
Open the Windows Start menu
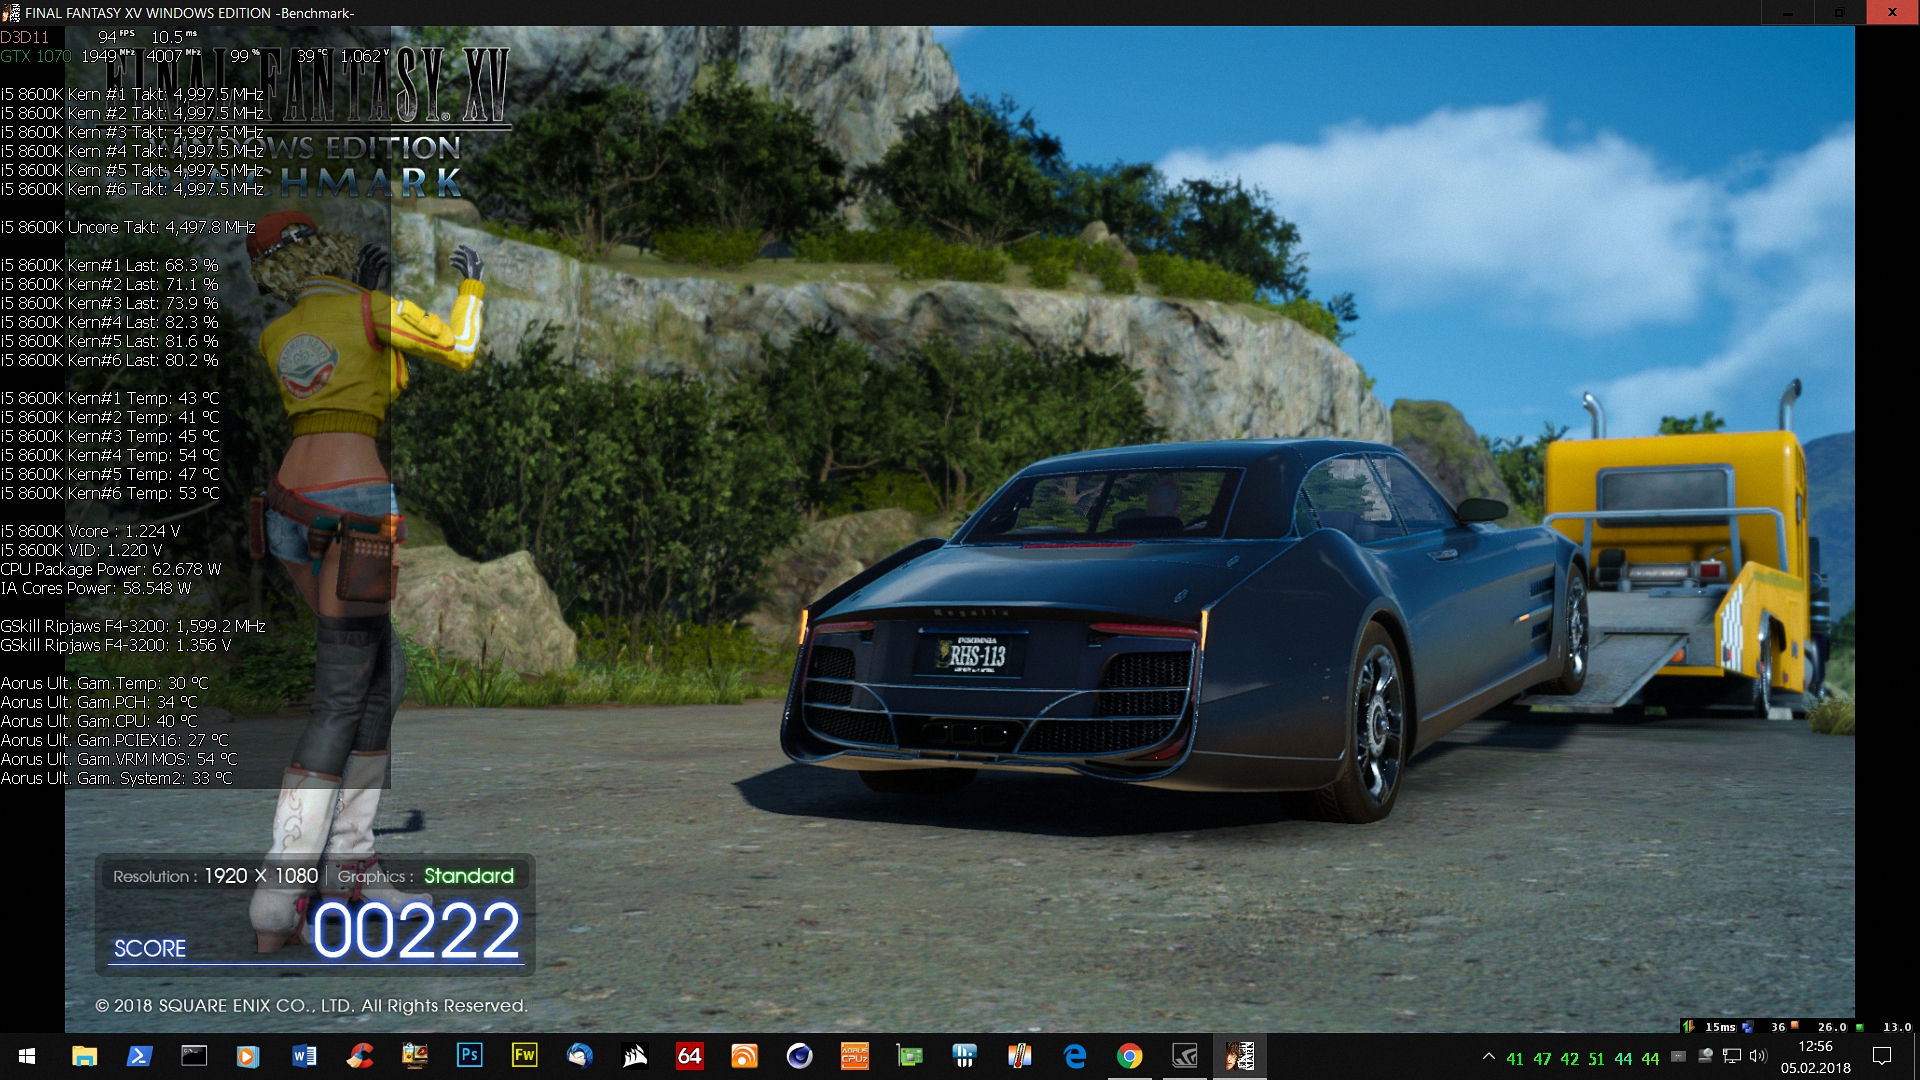[27, 1056]
